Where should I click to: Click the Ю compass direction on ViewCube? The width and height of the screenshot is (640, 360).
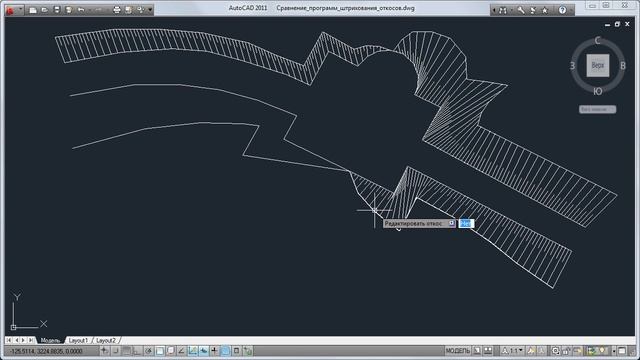tap(598, 91)
